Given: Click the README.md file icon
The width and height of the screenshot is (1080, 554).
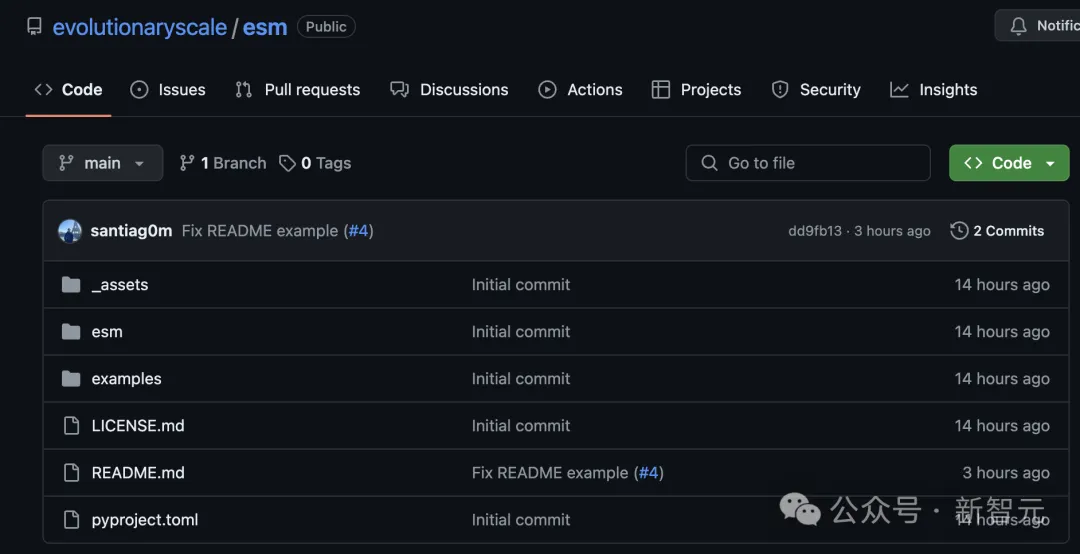Looking at the screenshot, I should tap(71, 472).
